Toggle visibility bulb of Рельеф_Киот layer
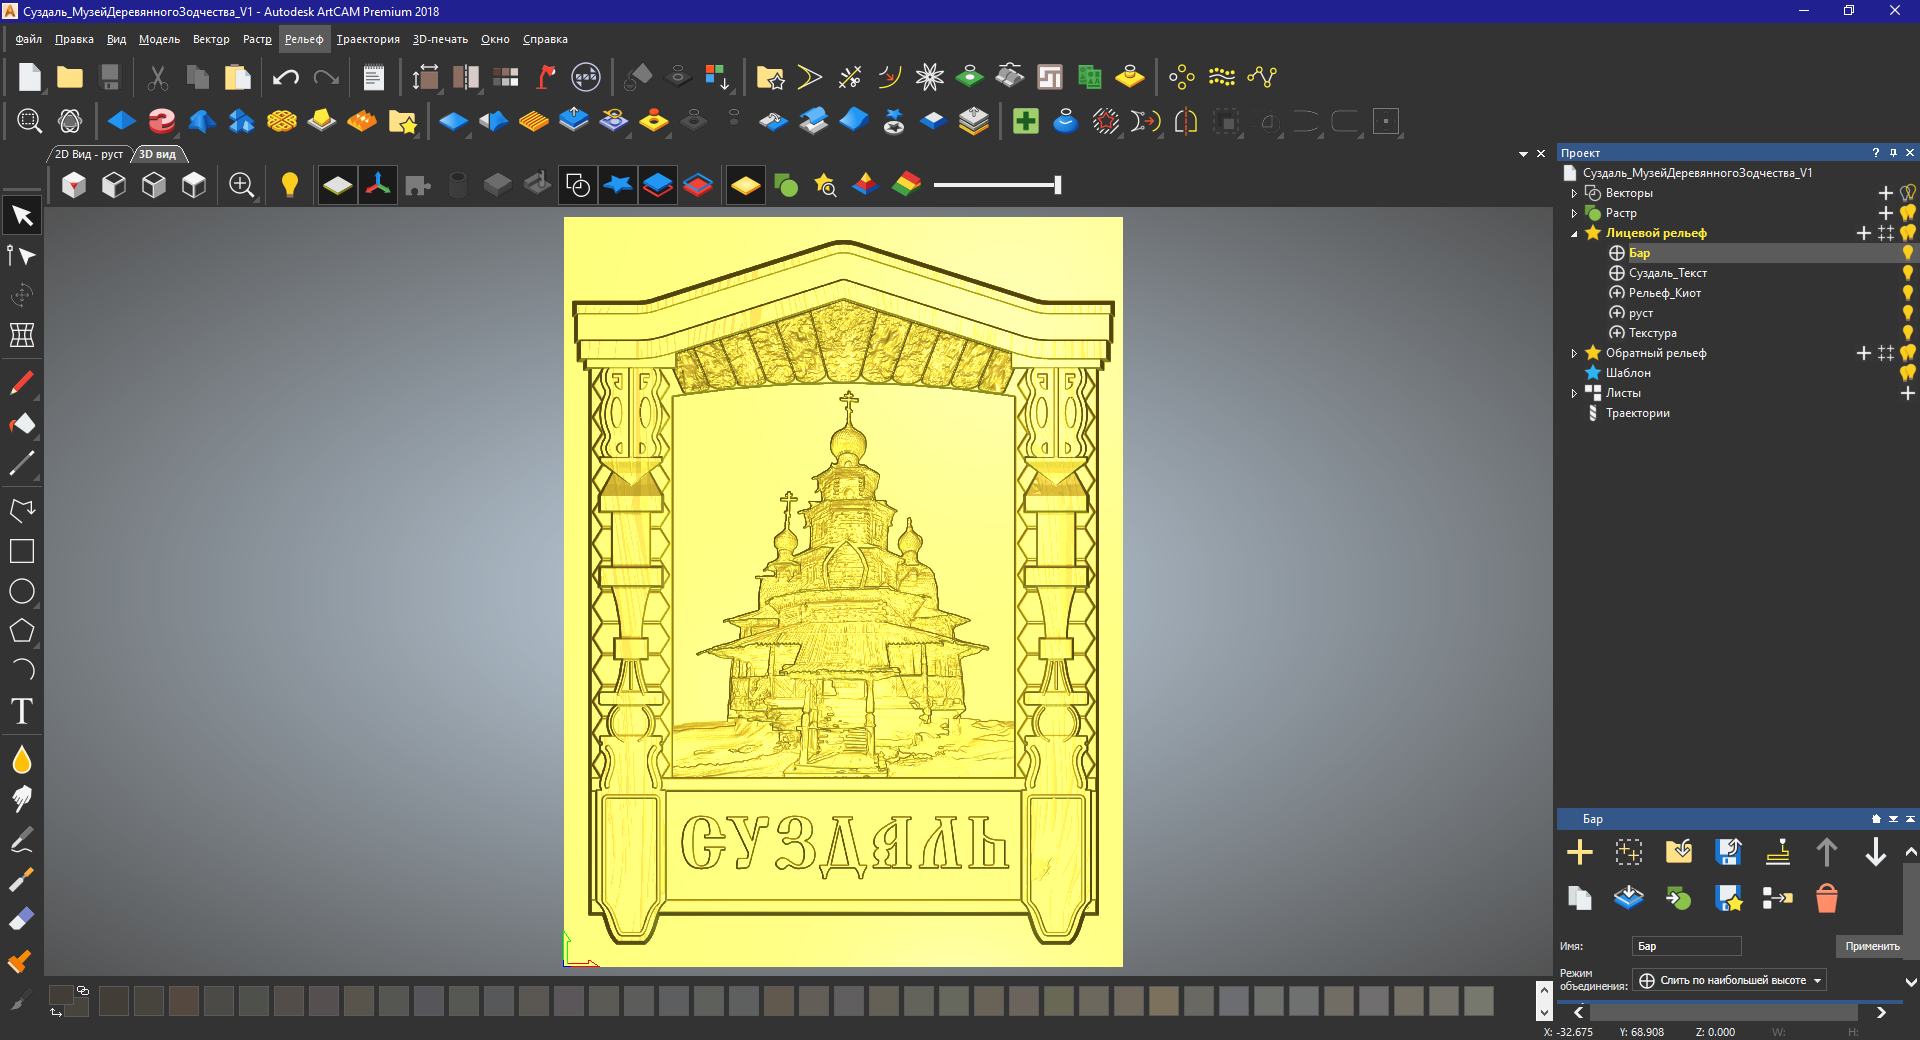Viewport: 1920px width, 1040px height. coord(1908,293)
